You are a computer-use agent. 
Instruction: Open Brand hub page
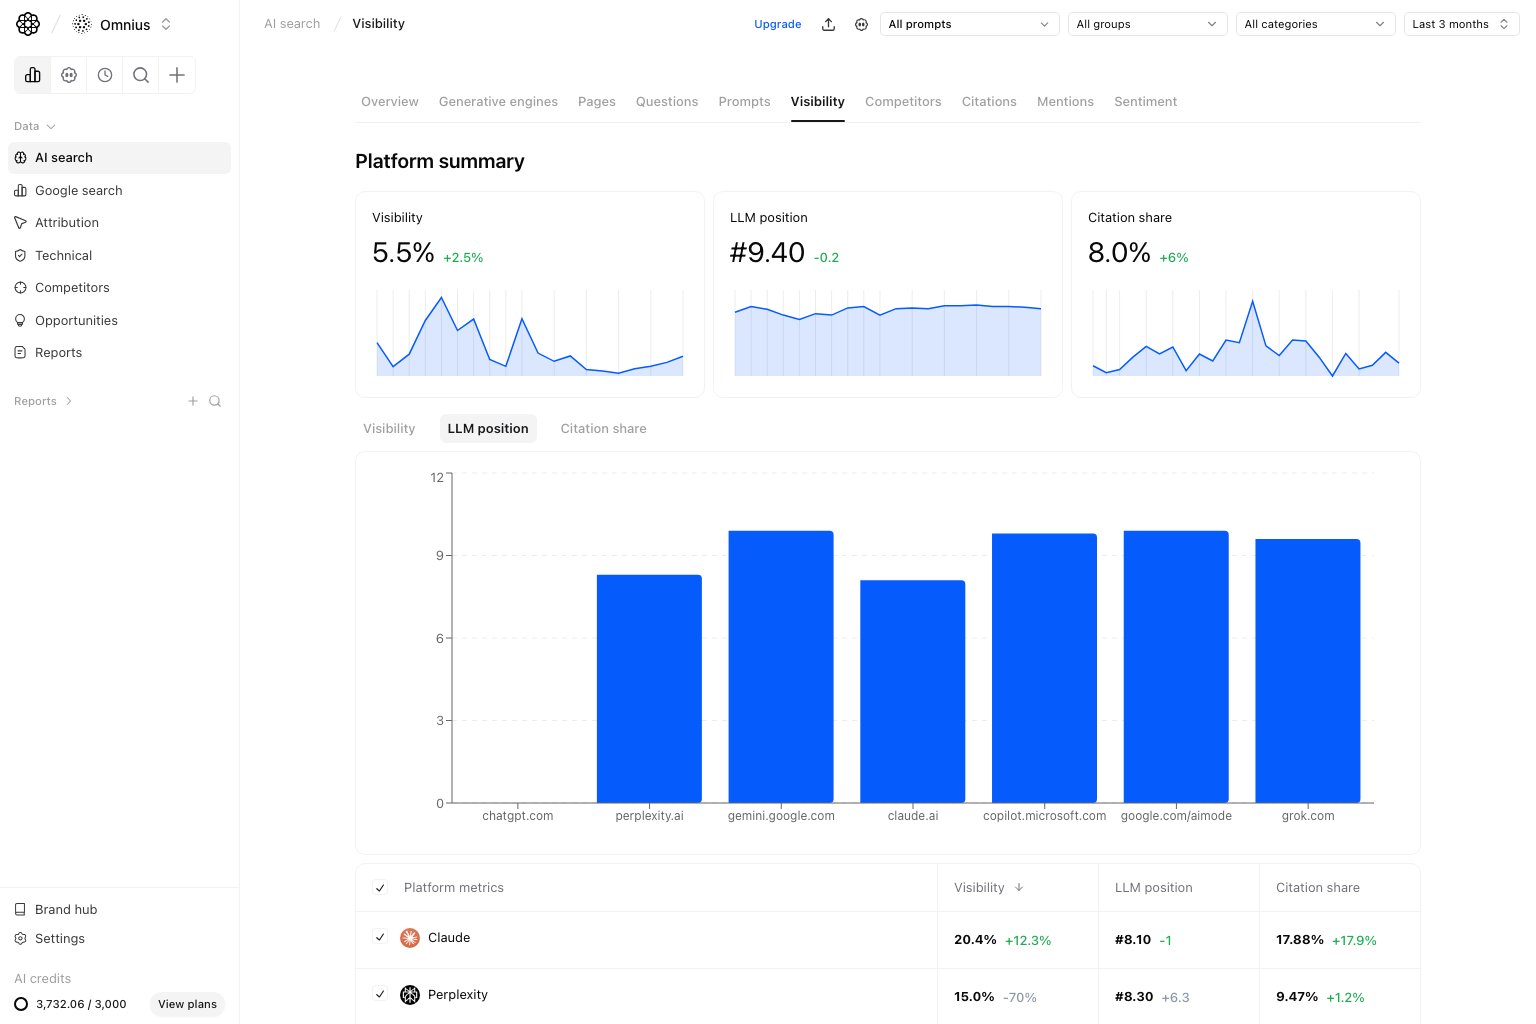(119, 910)
